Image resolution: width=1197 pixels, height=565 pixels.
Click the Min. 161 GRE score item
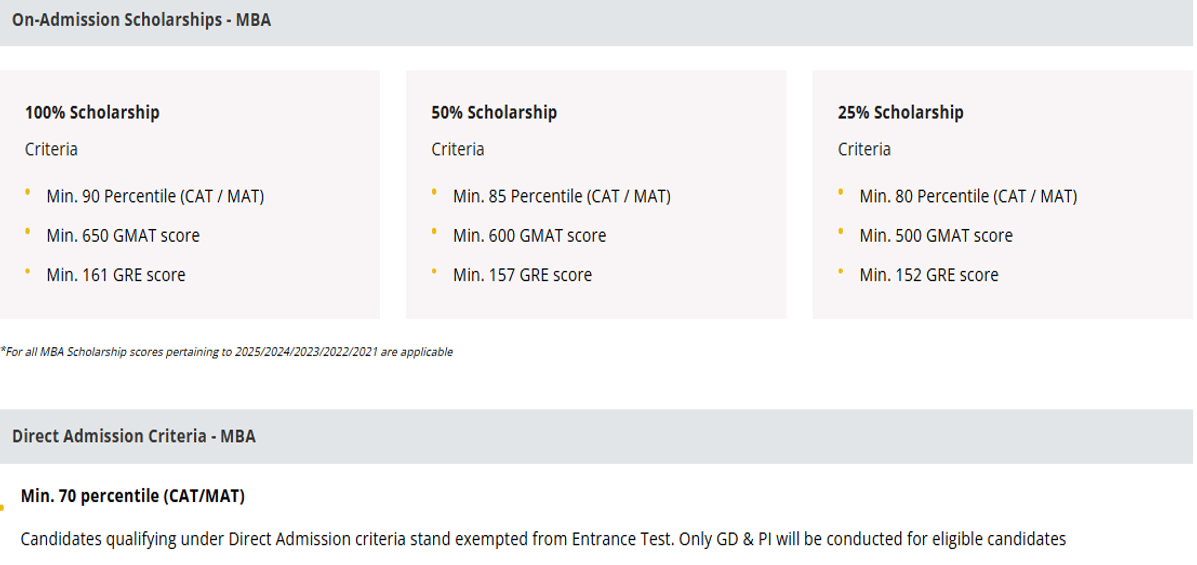(115, 275)
